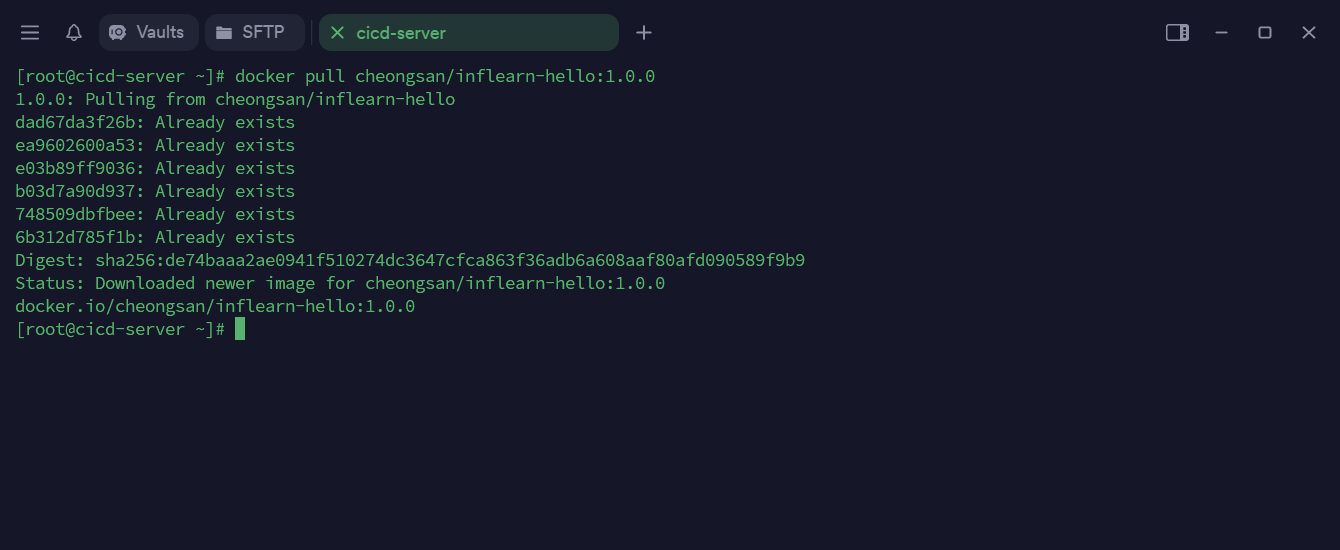
Task: Minimize the Termius window
Action: click(1221, 33)
